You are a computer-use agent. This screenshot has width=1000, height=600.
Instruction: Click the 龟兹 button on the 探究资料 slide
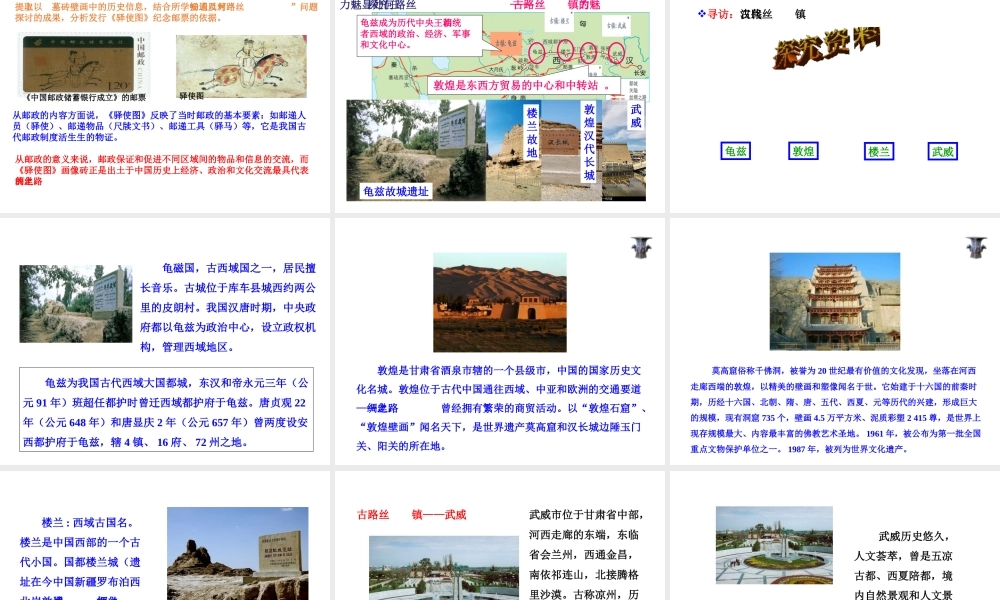735,151
